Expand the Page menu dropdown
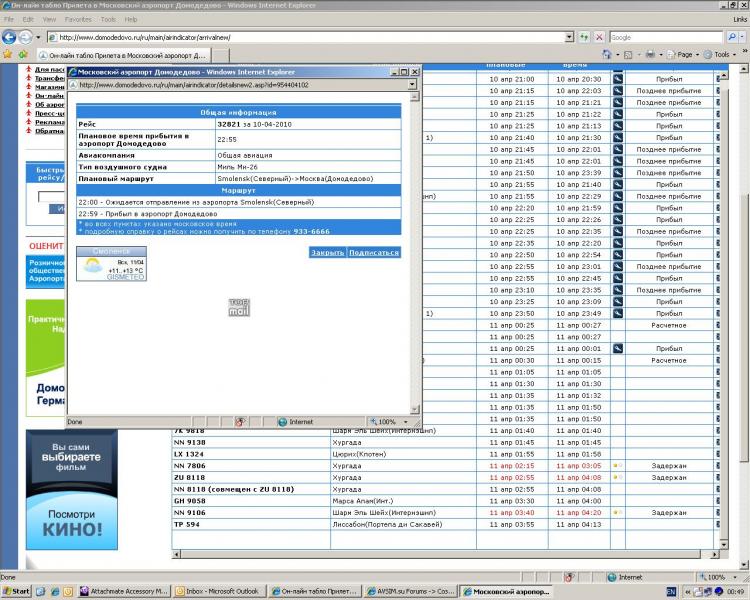750x600 pixels. point(697,54)
